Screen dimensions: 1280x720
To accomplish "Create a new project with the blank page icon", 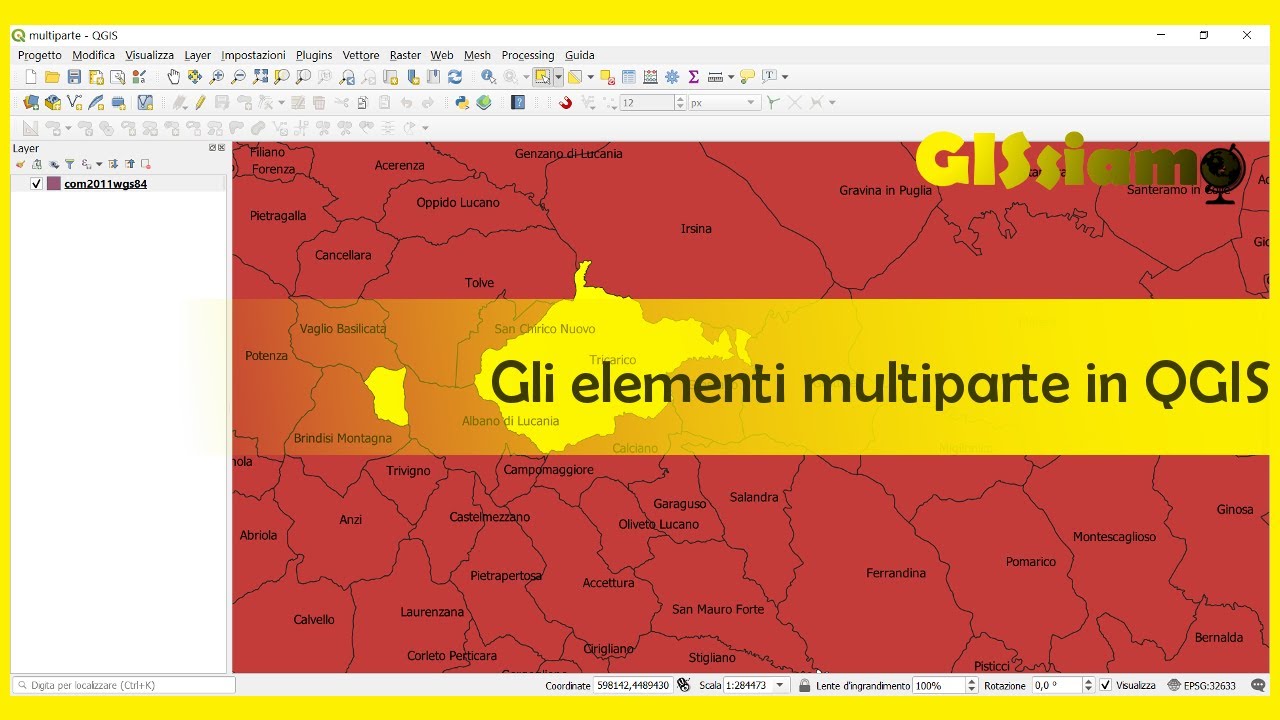I will 31,76.
